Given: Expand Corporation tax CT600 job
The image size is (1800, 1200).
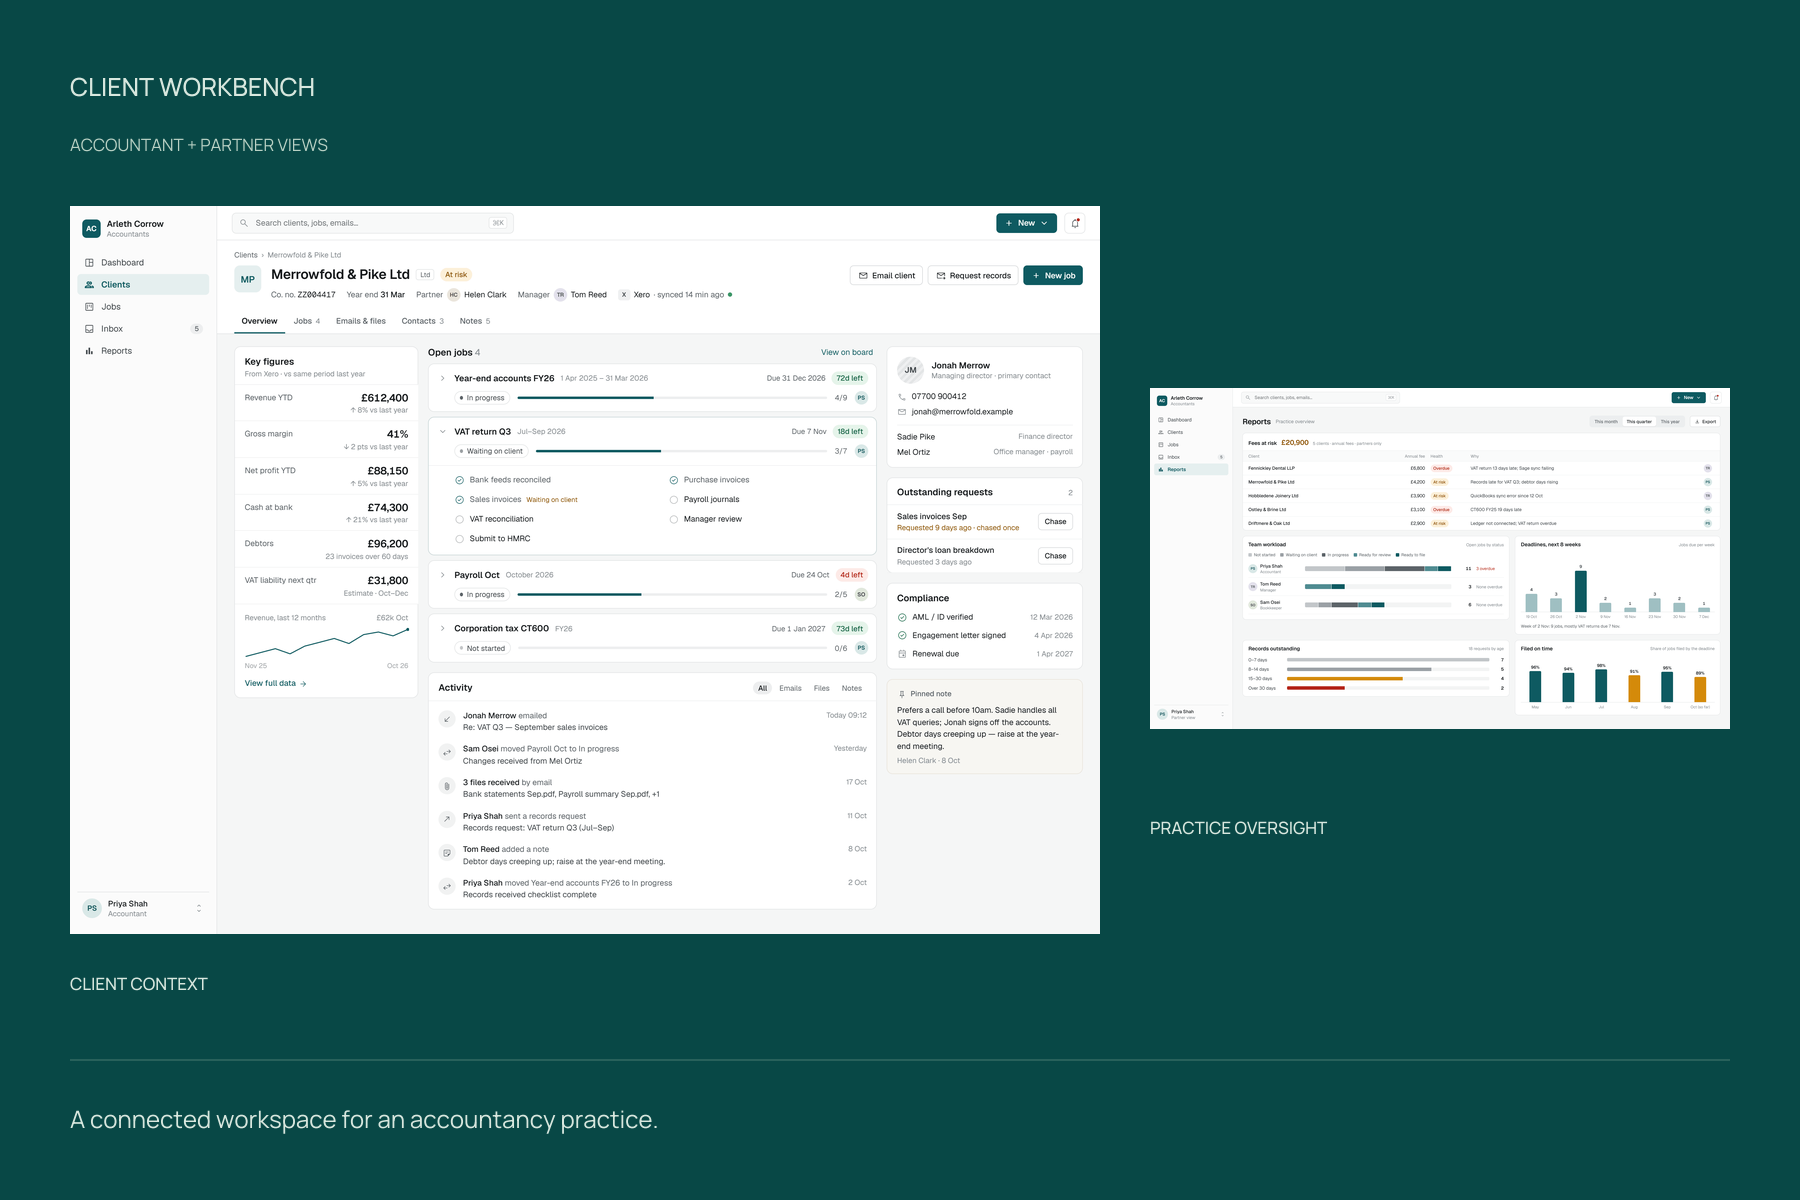Looking at the screenshot, I should [443, 629].
